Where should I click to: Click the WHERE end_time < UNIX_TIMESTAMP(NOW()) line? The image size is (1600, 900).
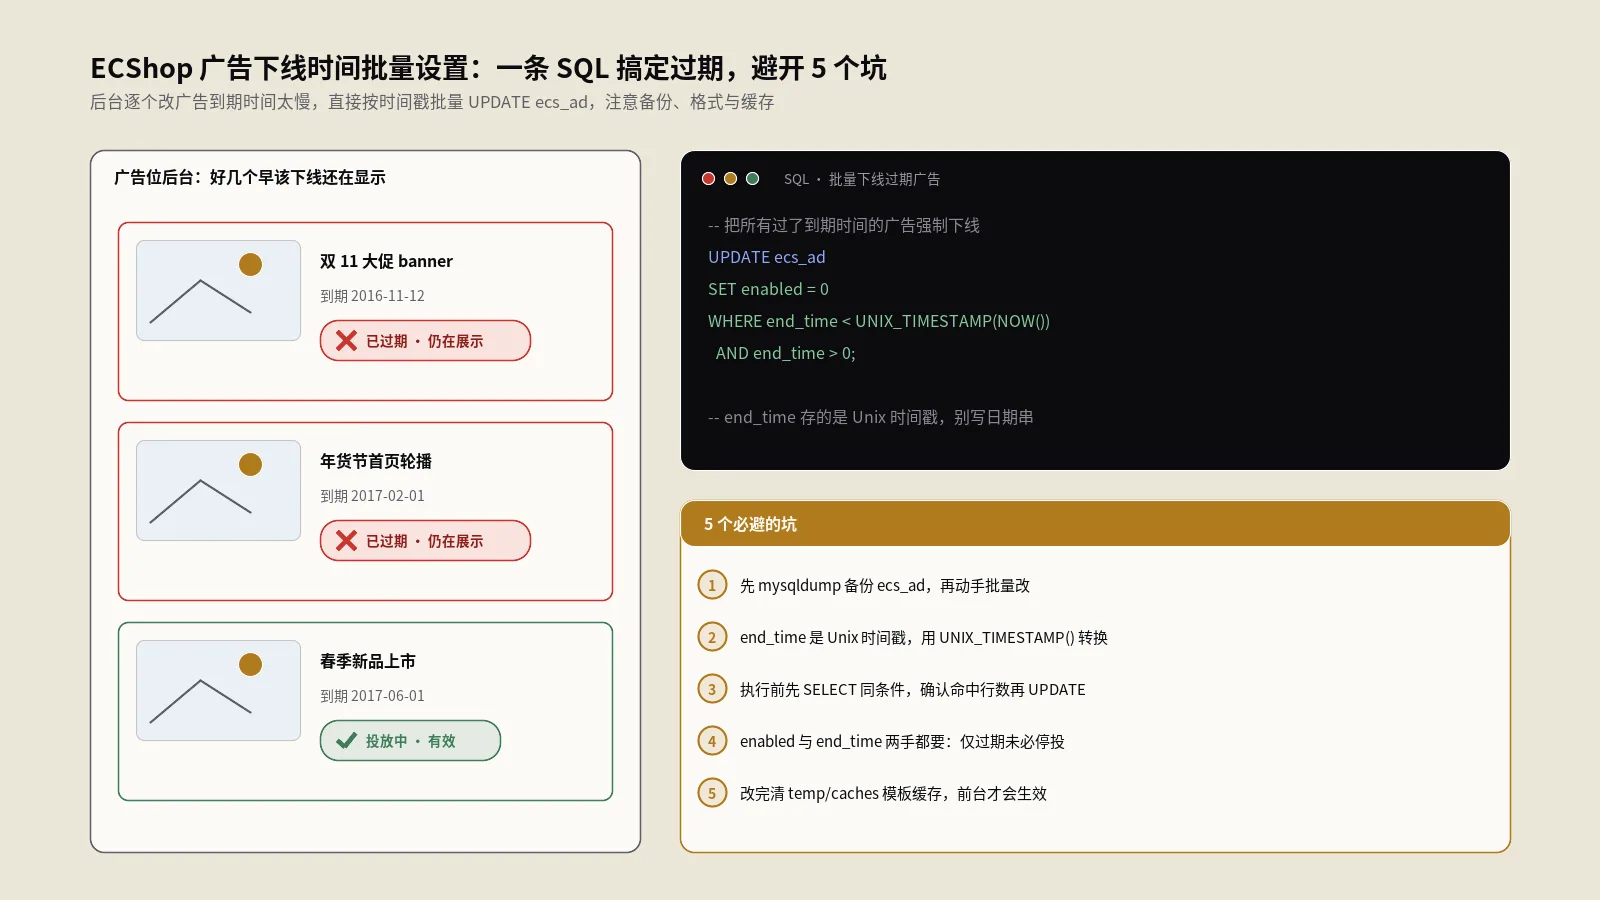pos(879,321)
